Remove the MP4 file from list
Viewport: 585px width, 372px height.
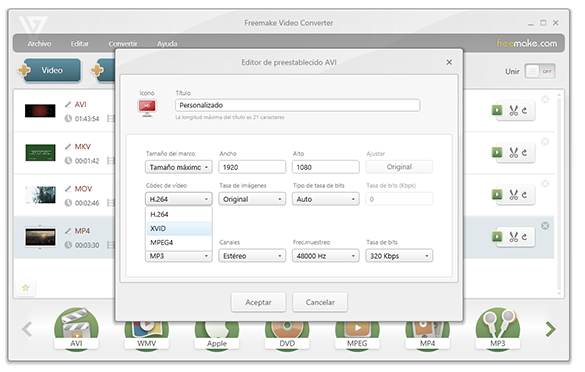click(x=545, y=226)
